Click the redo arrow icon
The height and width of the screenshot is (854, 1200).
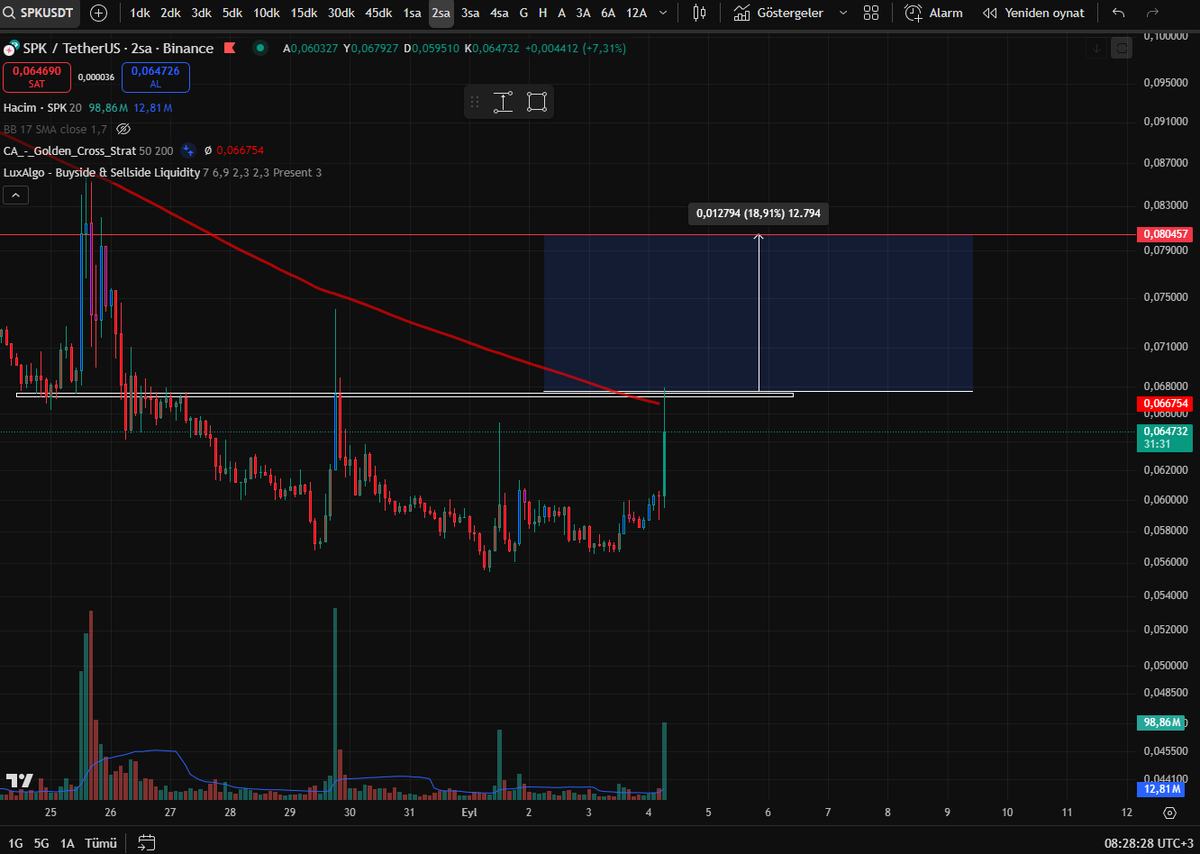click(1152, 13)
